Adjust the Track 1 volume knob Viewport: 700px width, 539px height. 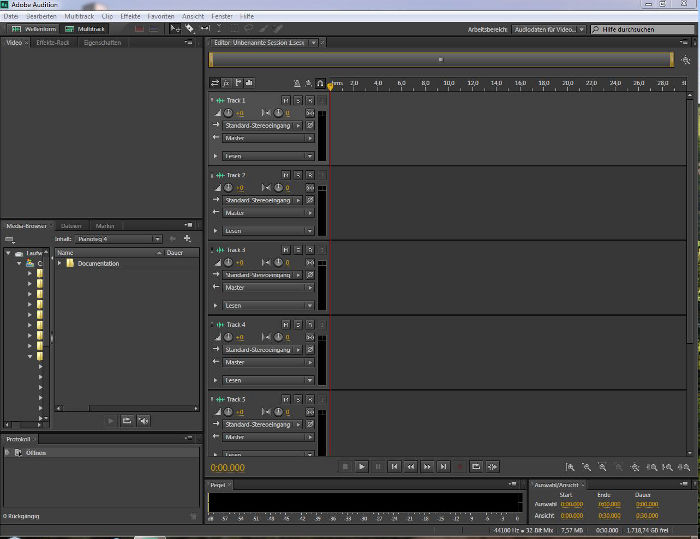point(228,113)
